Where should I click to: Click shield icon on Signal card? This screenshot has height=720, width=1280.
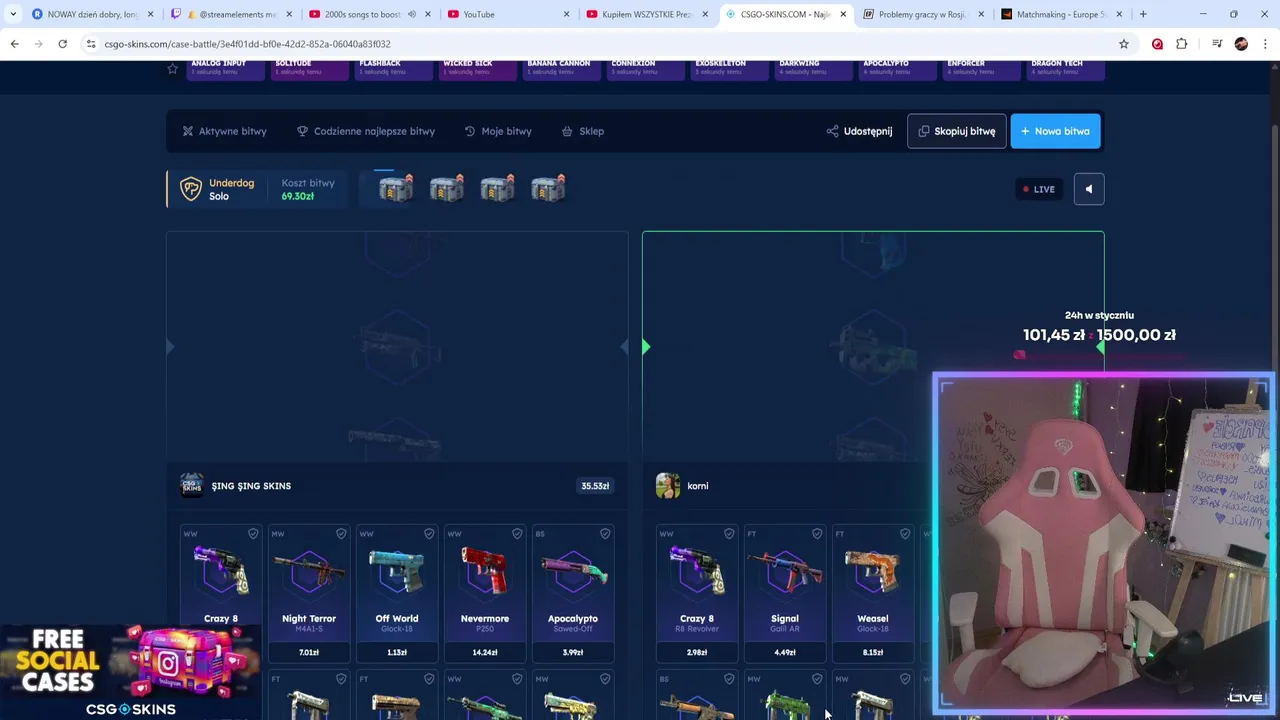pyautogui.click(x=817, y=534)
